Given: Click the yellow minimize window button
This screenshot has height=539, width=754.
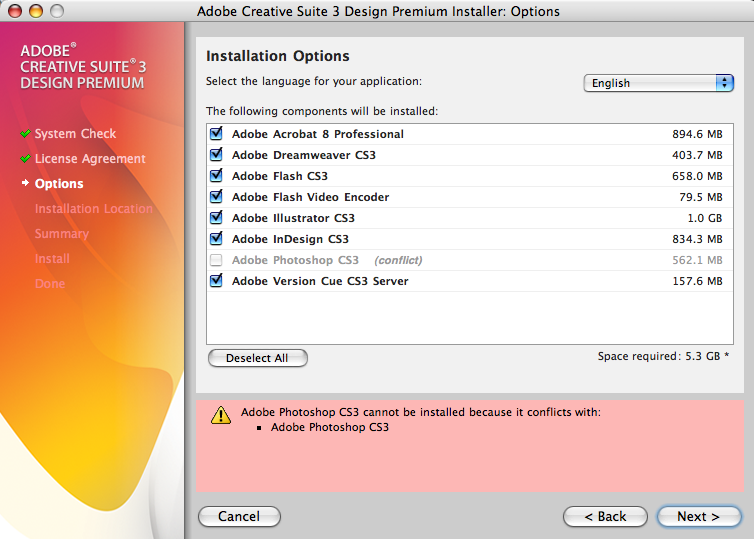Looking at the screenshot, I should pyautogui.click(x=36, y=11).
